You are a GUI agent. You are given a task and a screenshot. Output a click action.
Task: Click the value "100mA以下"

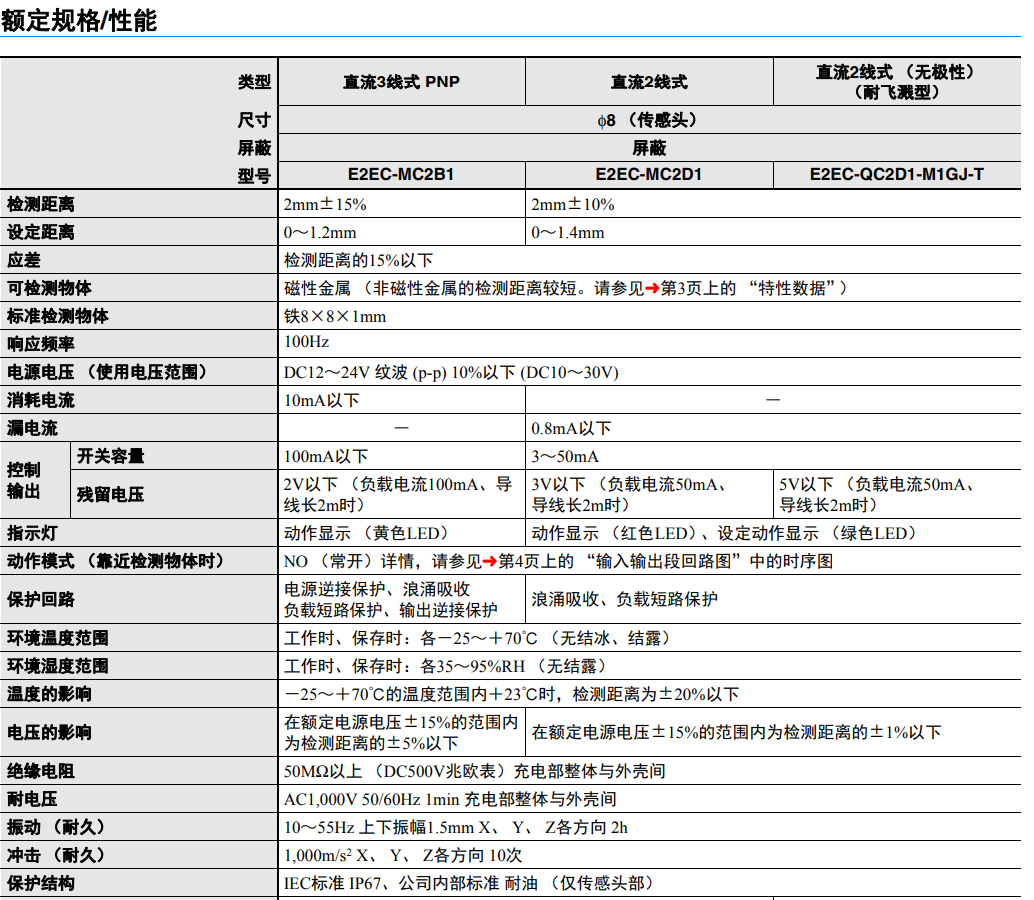click(x=326, y=456)
